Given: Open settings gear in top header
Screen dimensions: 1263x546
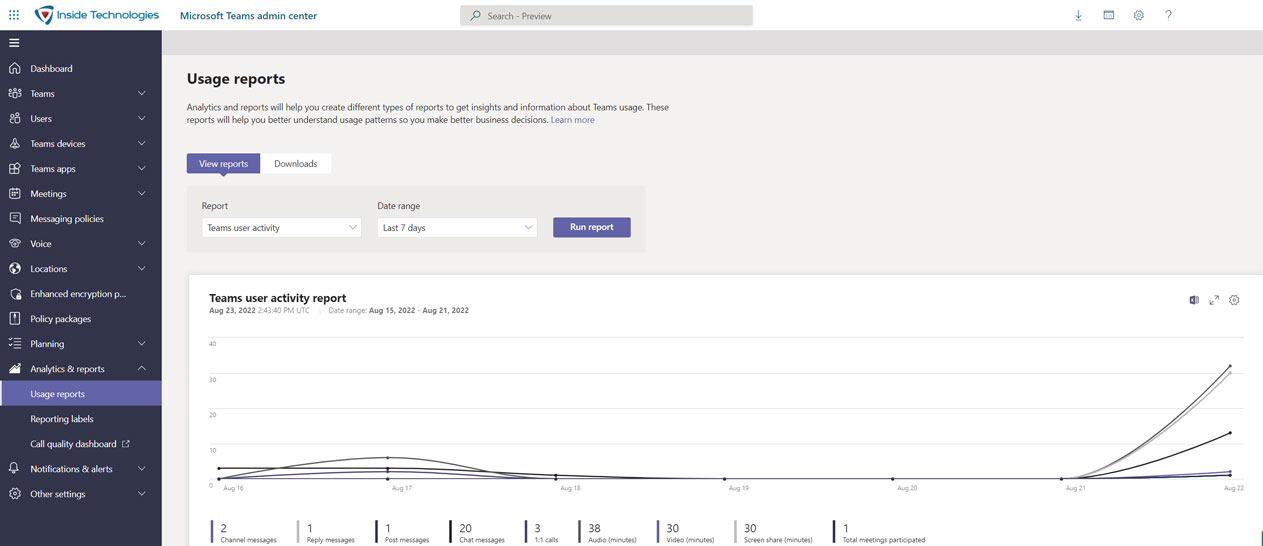Looking at the screenshot, I should pos(1138,15).
